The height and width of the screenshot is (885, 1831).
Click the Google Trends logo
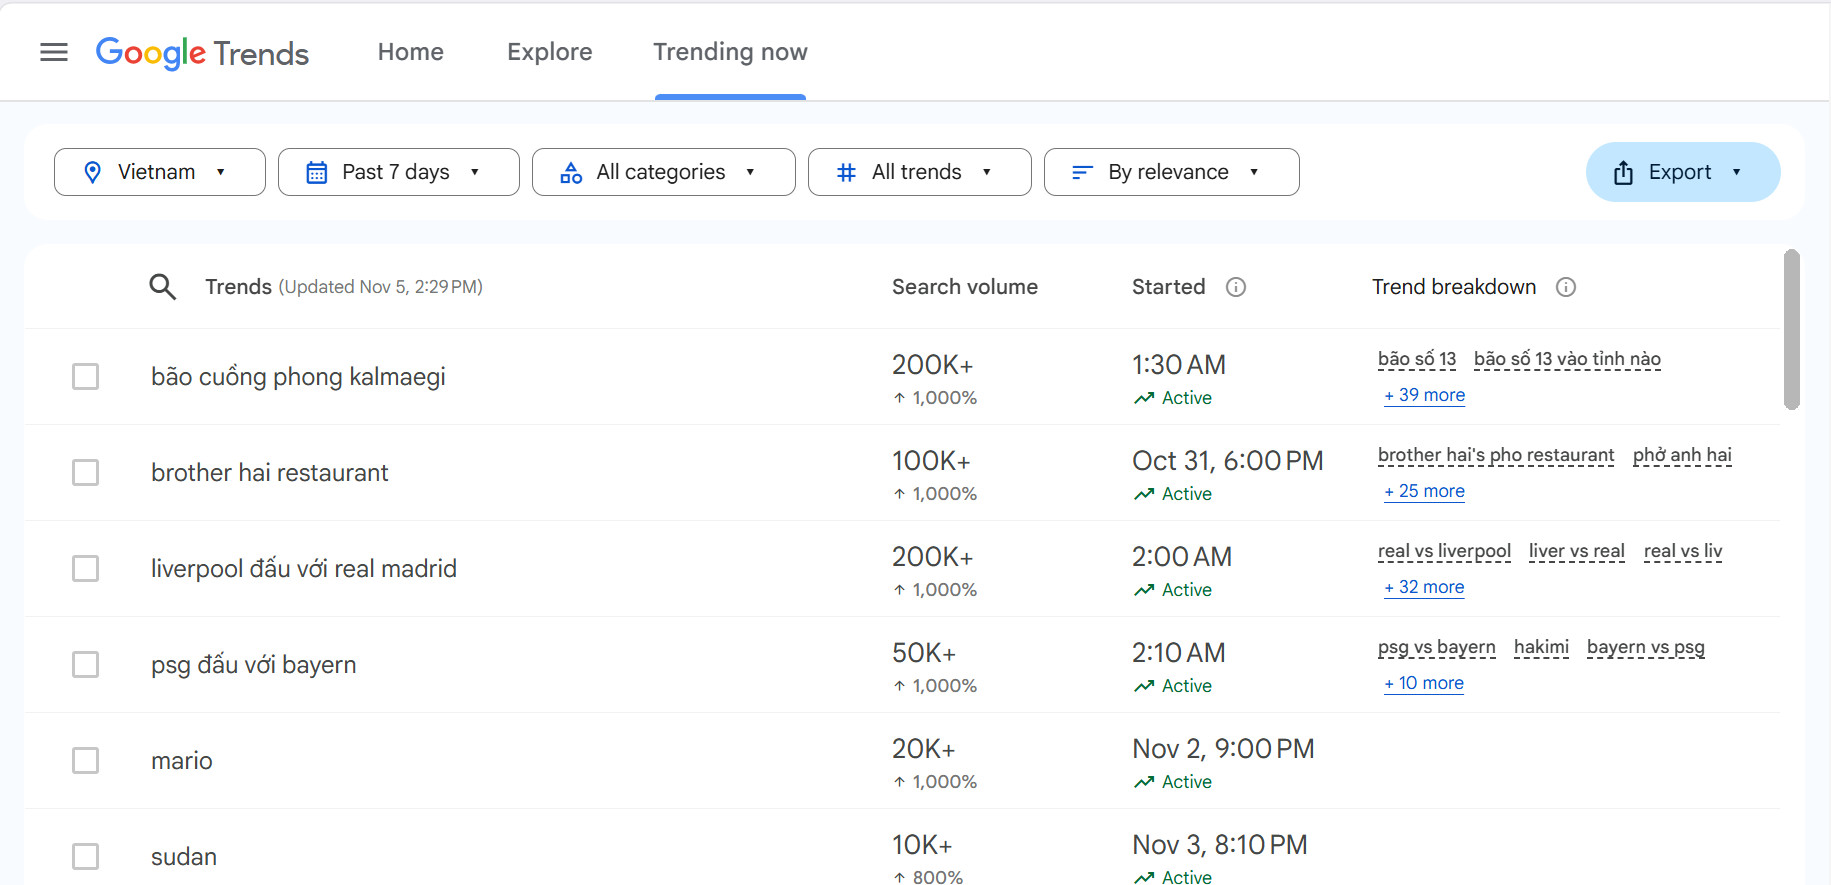pyautogui.click(x=202, y=52)
